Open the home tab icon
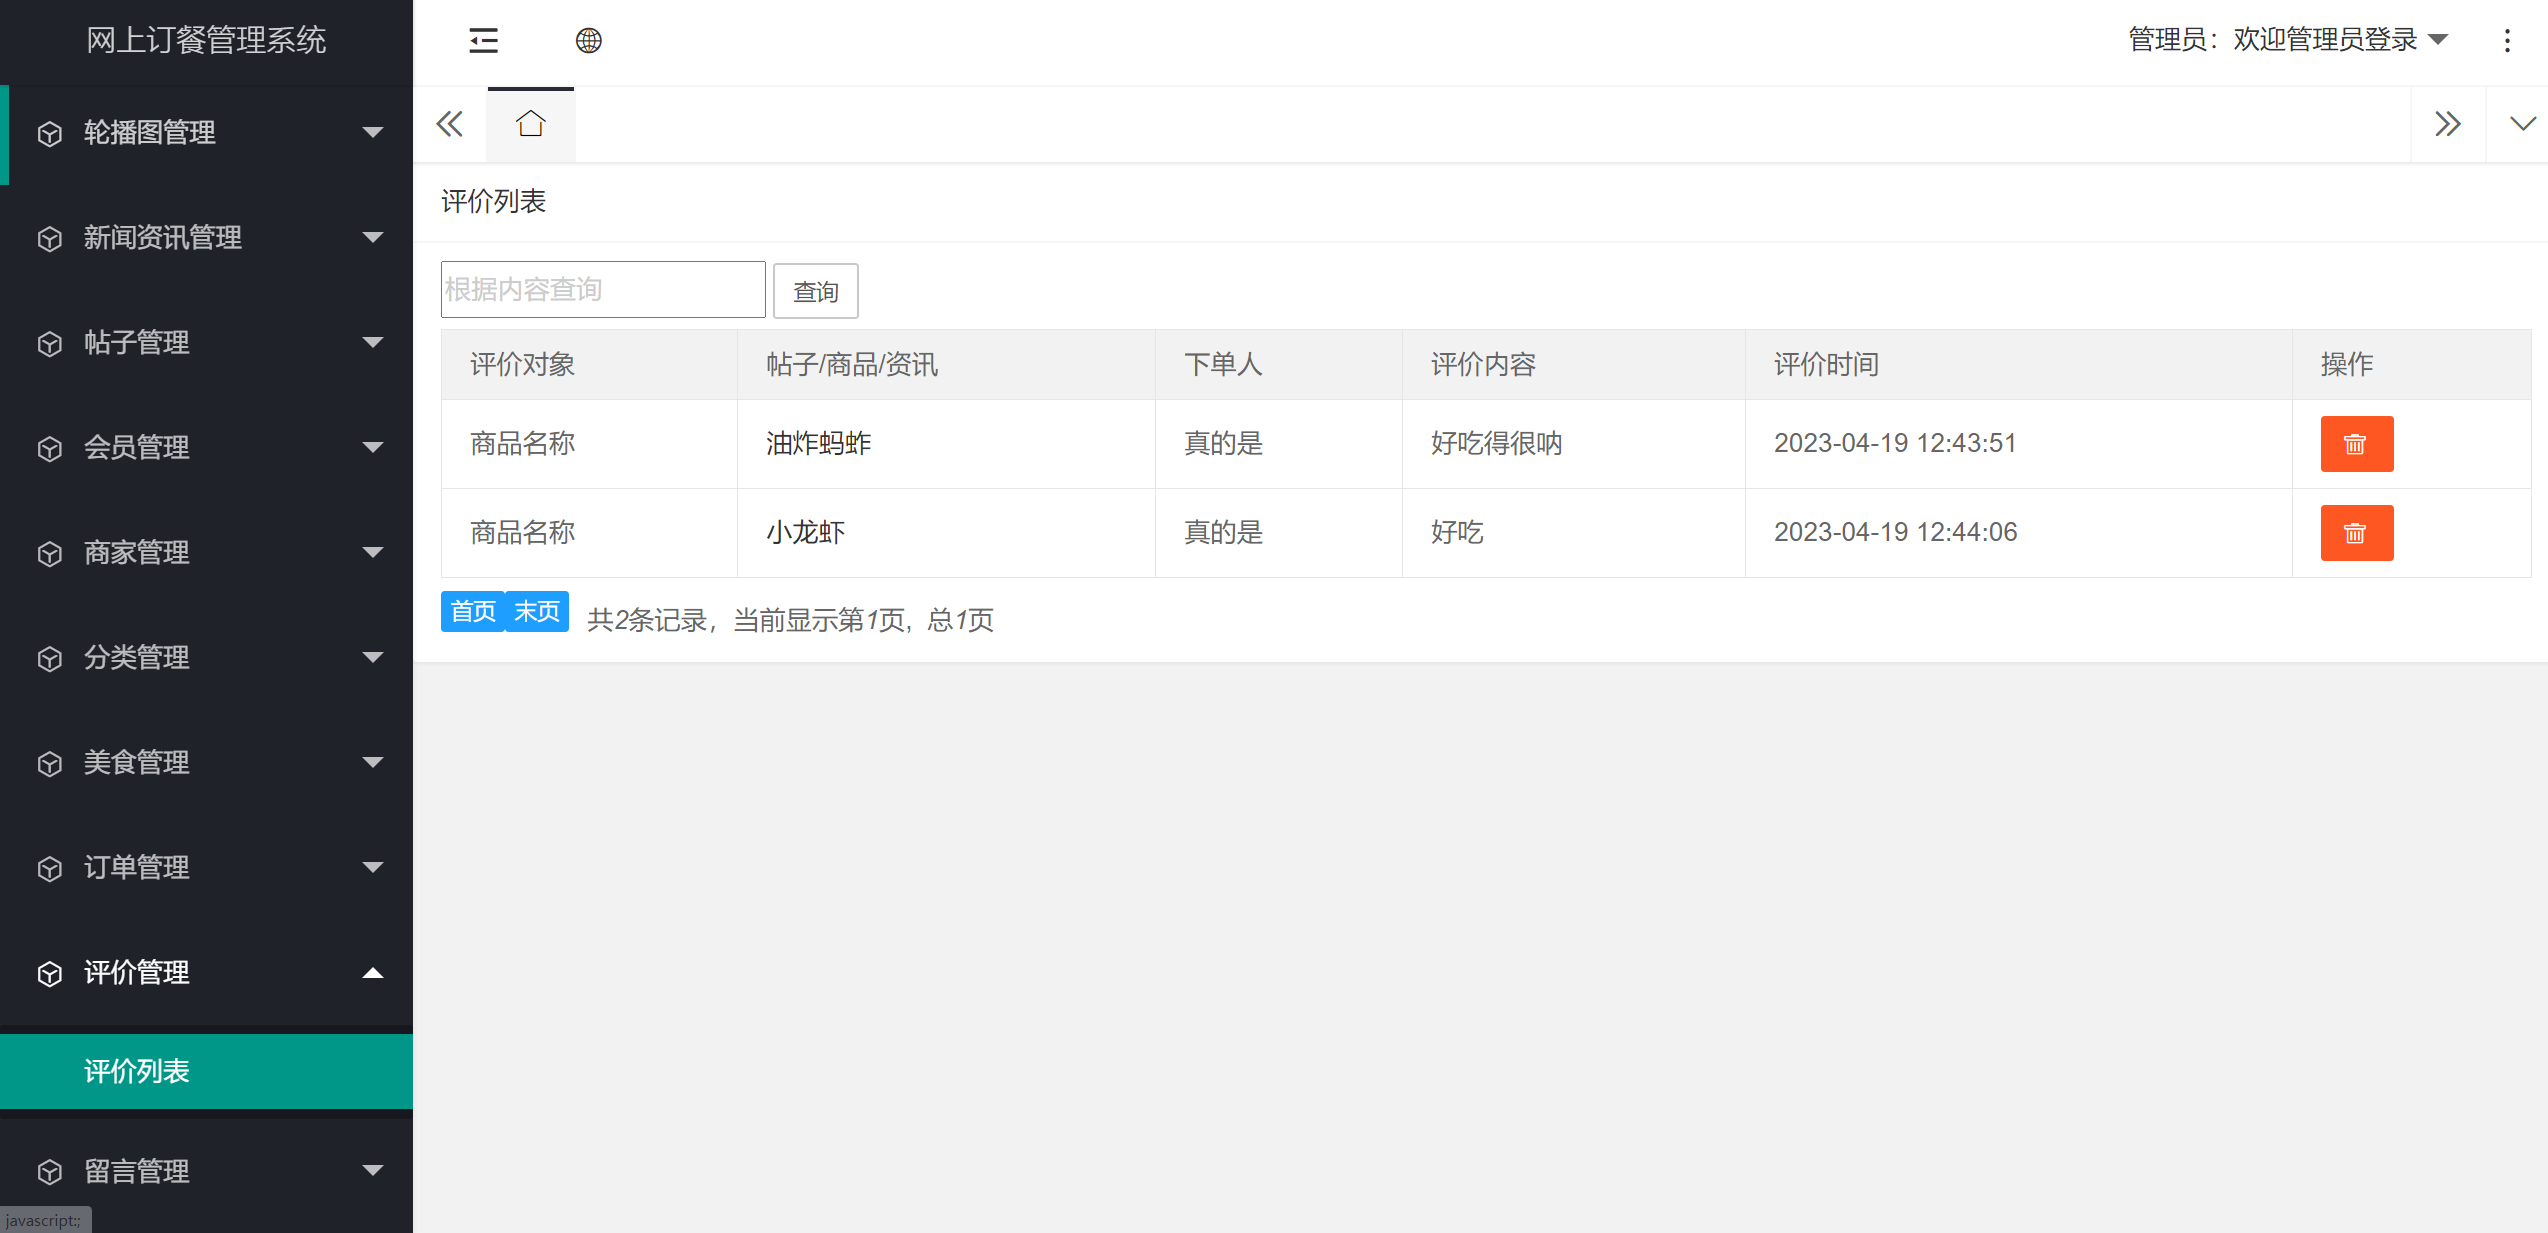Image resolution: width=2548 pixels, height=1233 pixels. coord(530,124)
